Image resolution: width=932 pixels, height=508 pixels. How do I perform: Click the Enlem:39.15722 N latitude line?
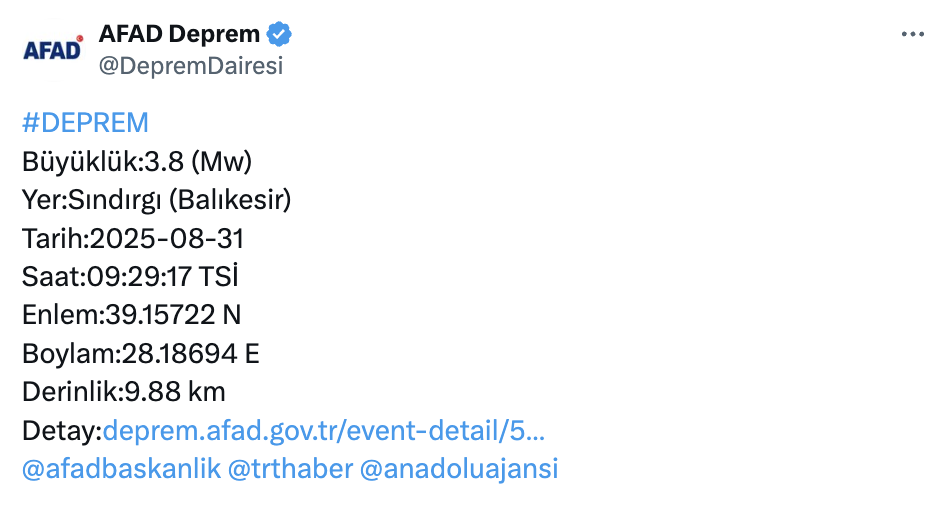131,316
